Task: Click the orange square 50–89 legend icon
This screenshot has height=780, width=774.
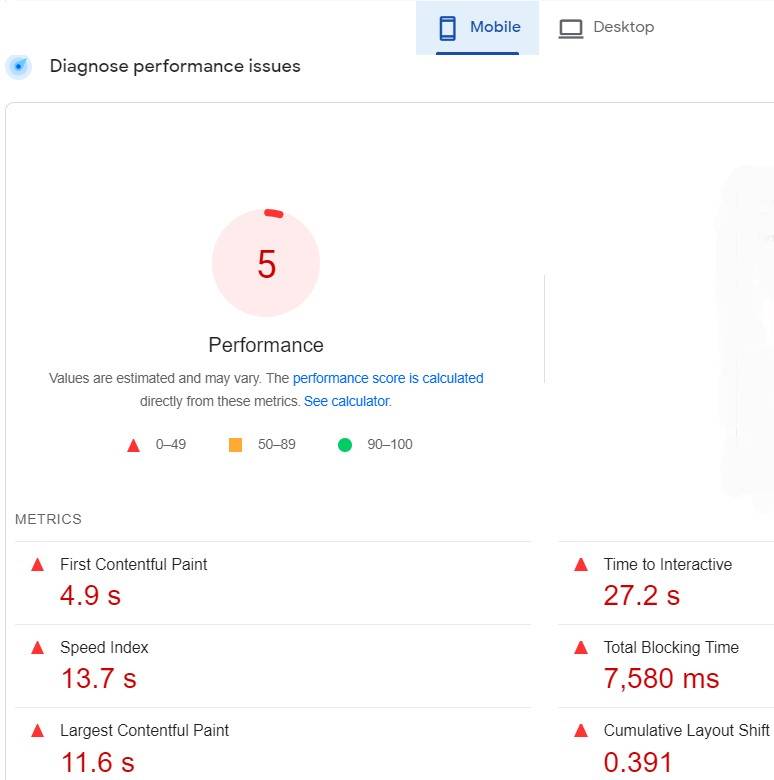Action: (235, 444)
